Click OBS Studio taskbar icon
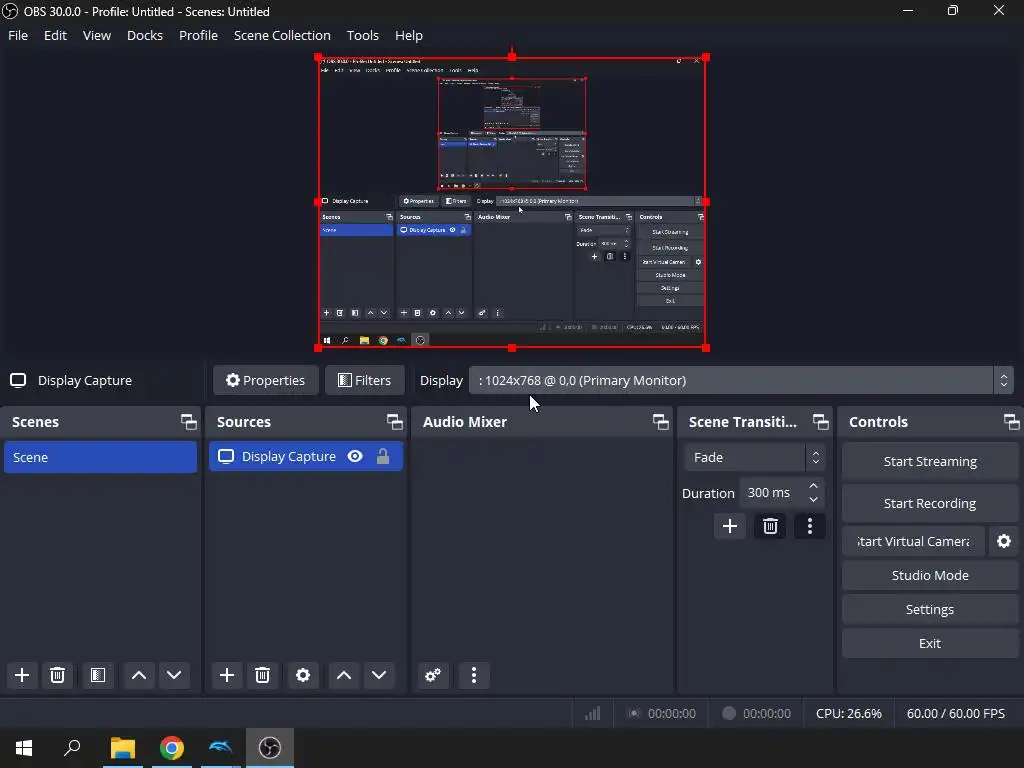The image size is (1024, 768). (x=270, y=748)
